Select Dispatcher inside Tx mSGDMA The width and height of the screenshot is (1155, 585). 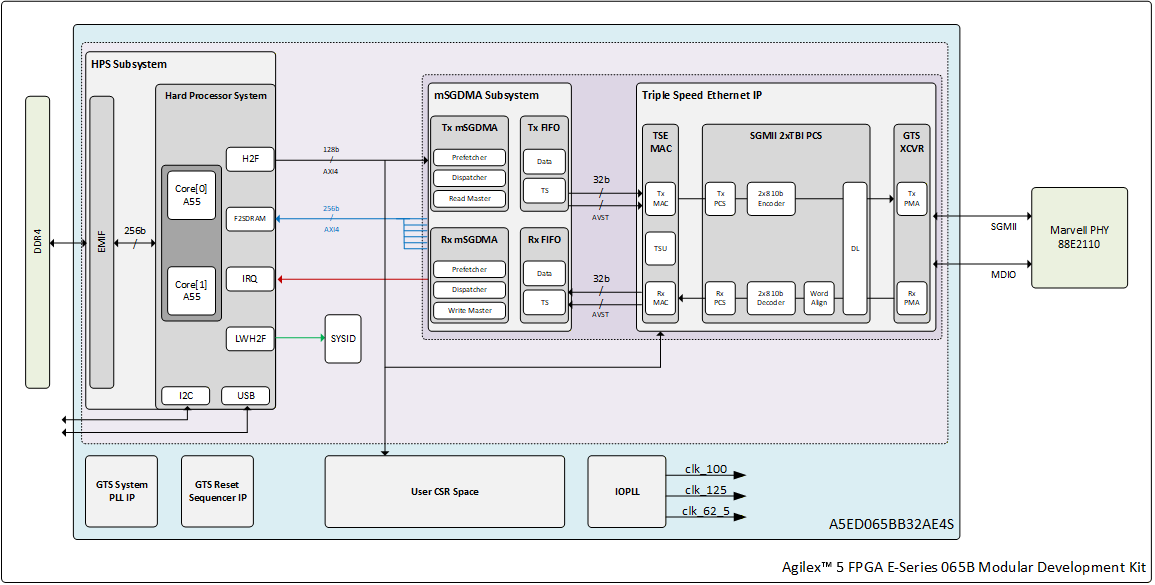[469, 178]
